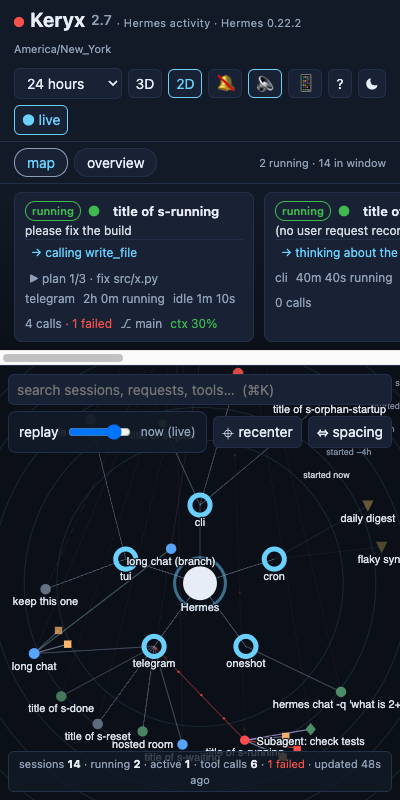Image resolution: width=400 pixels, height=800 pixels.
Task: Click the title of s-orphan-startup label
Action: pyautogui.click(x=329, y=409)
